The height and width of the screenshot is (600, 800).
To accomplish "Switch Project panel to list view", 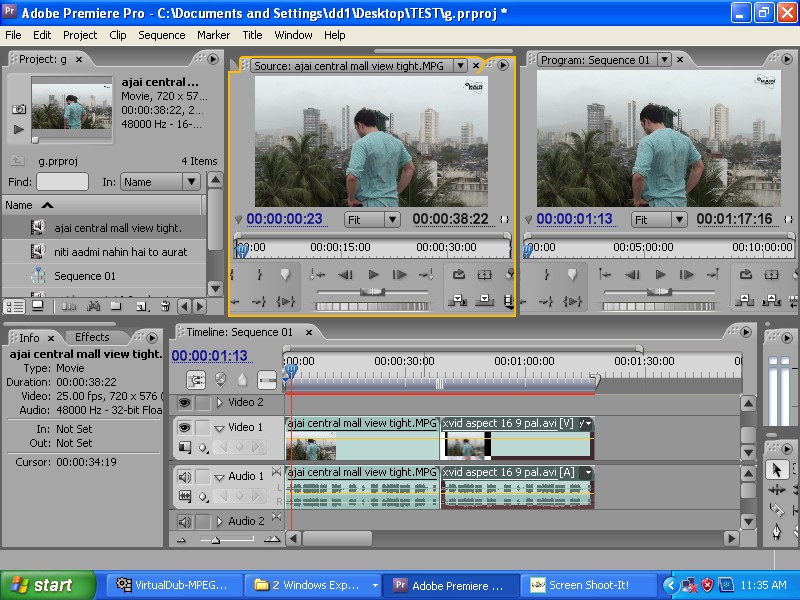I will (14, 307).
